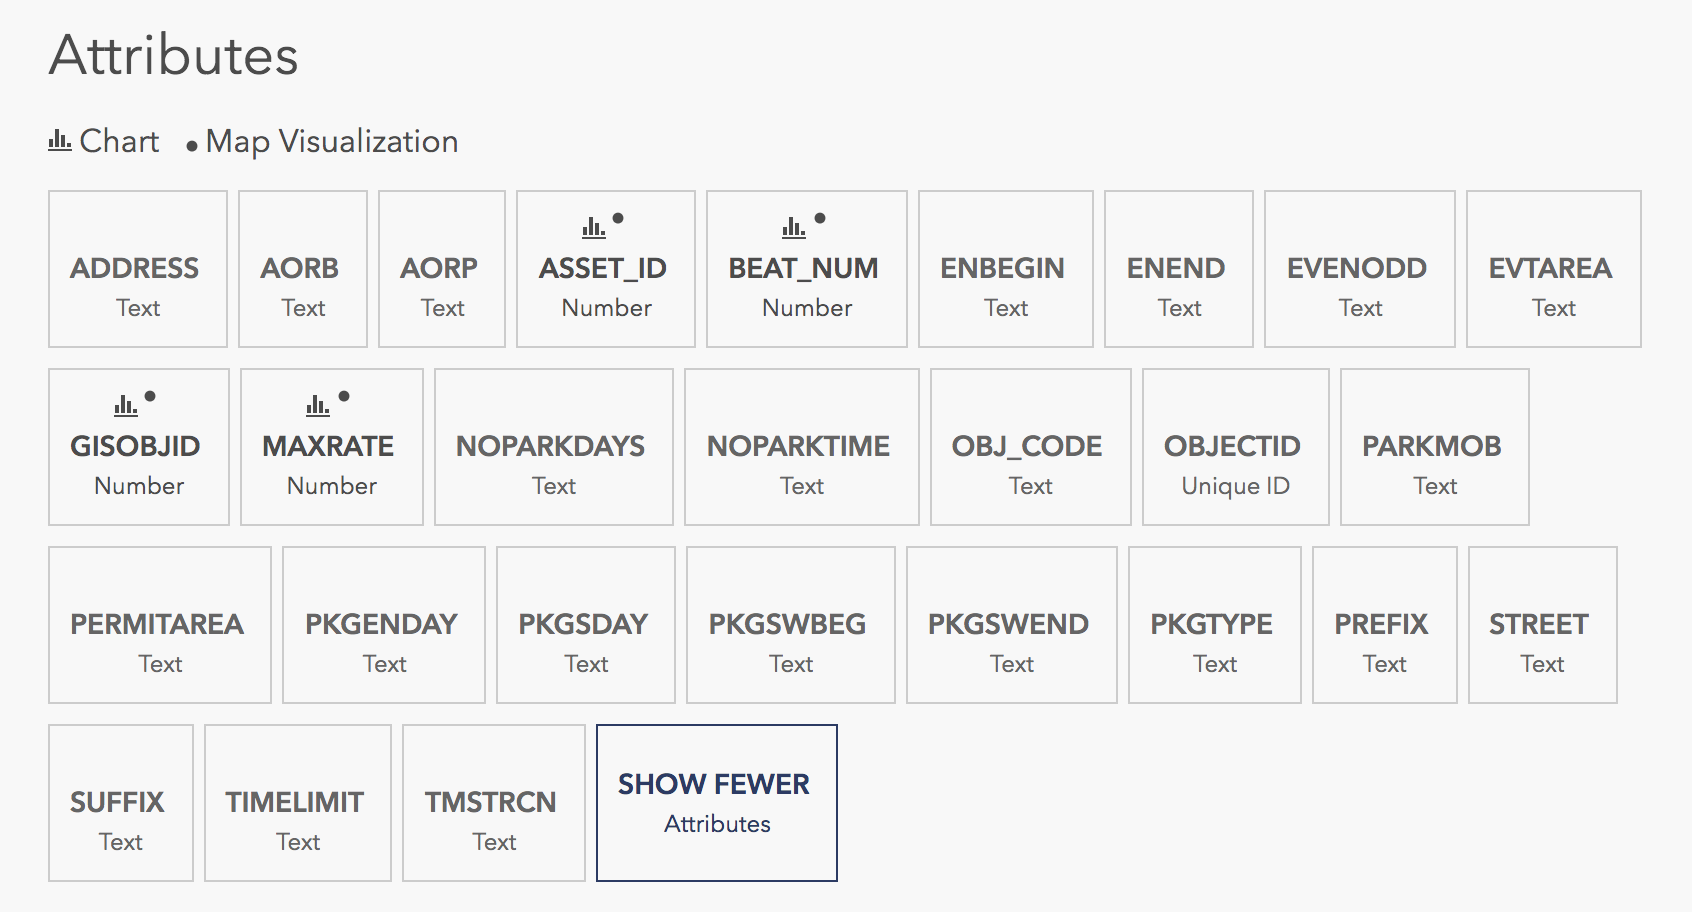Click the Chart legend bar icon
Viewport: 1692px width, 912px height.
pos(59,141)
